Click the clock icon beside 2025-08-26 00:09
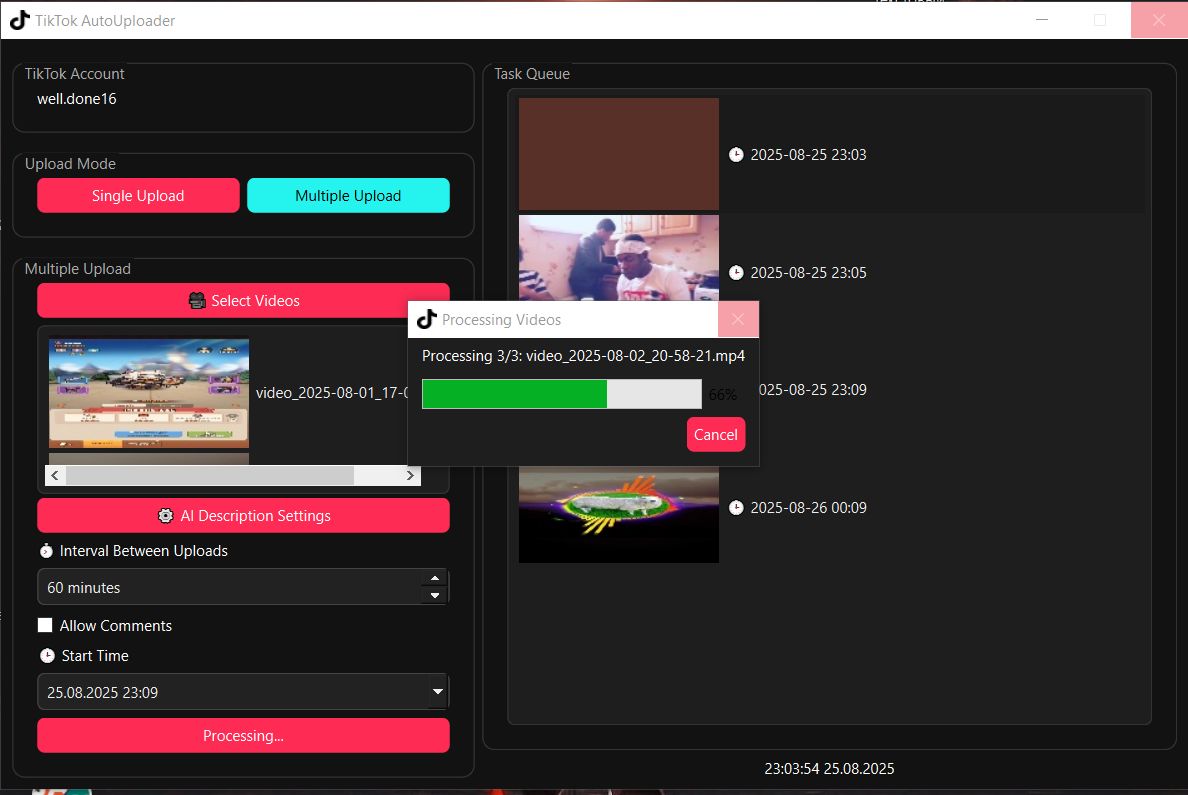The height and width of the screenshot is (795, 1188). [736, 508]
